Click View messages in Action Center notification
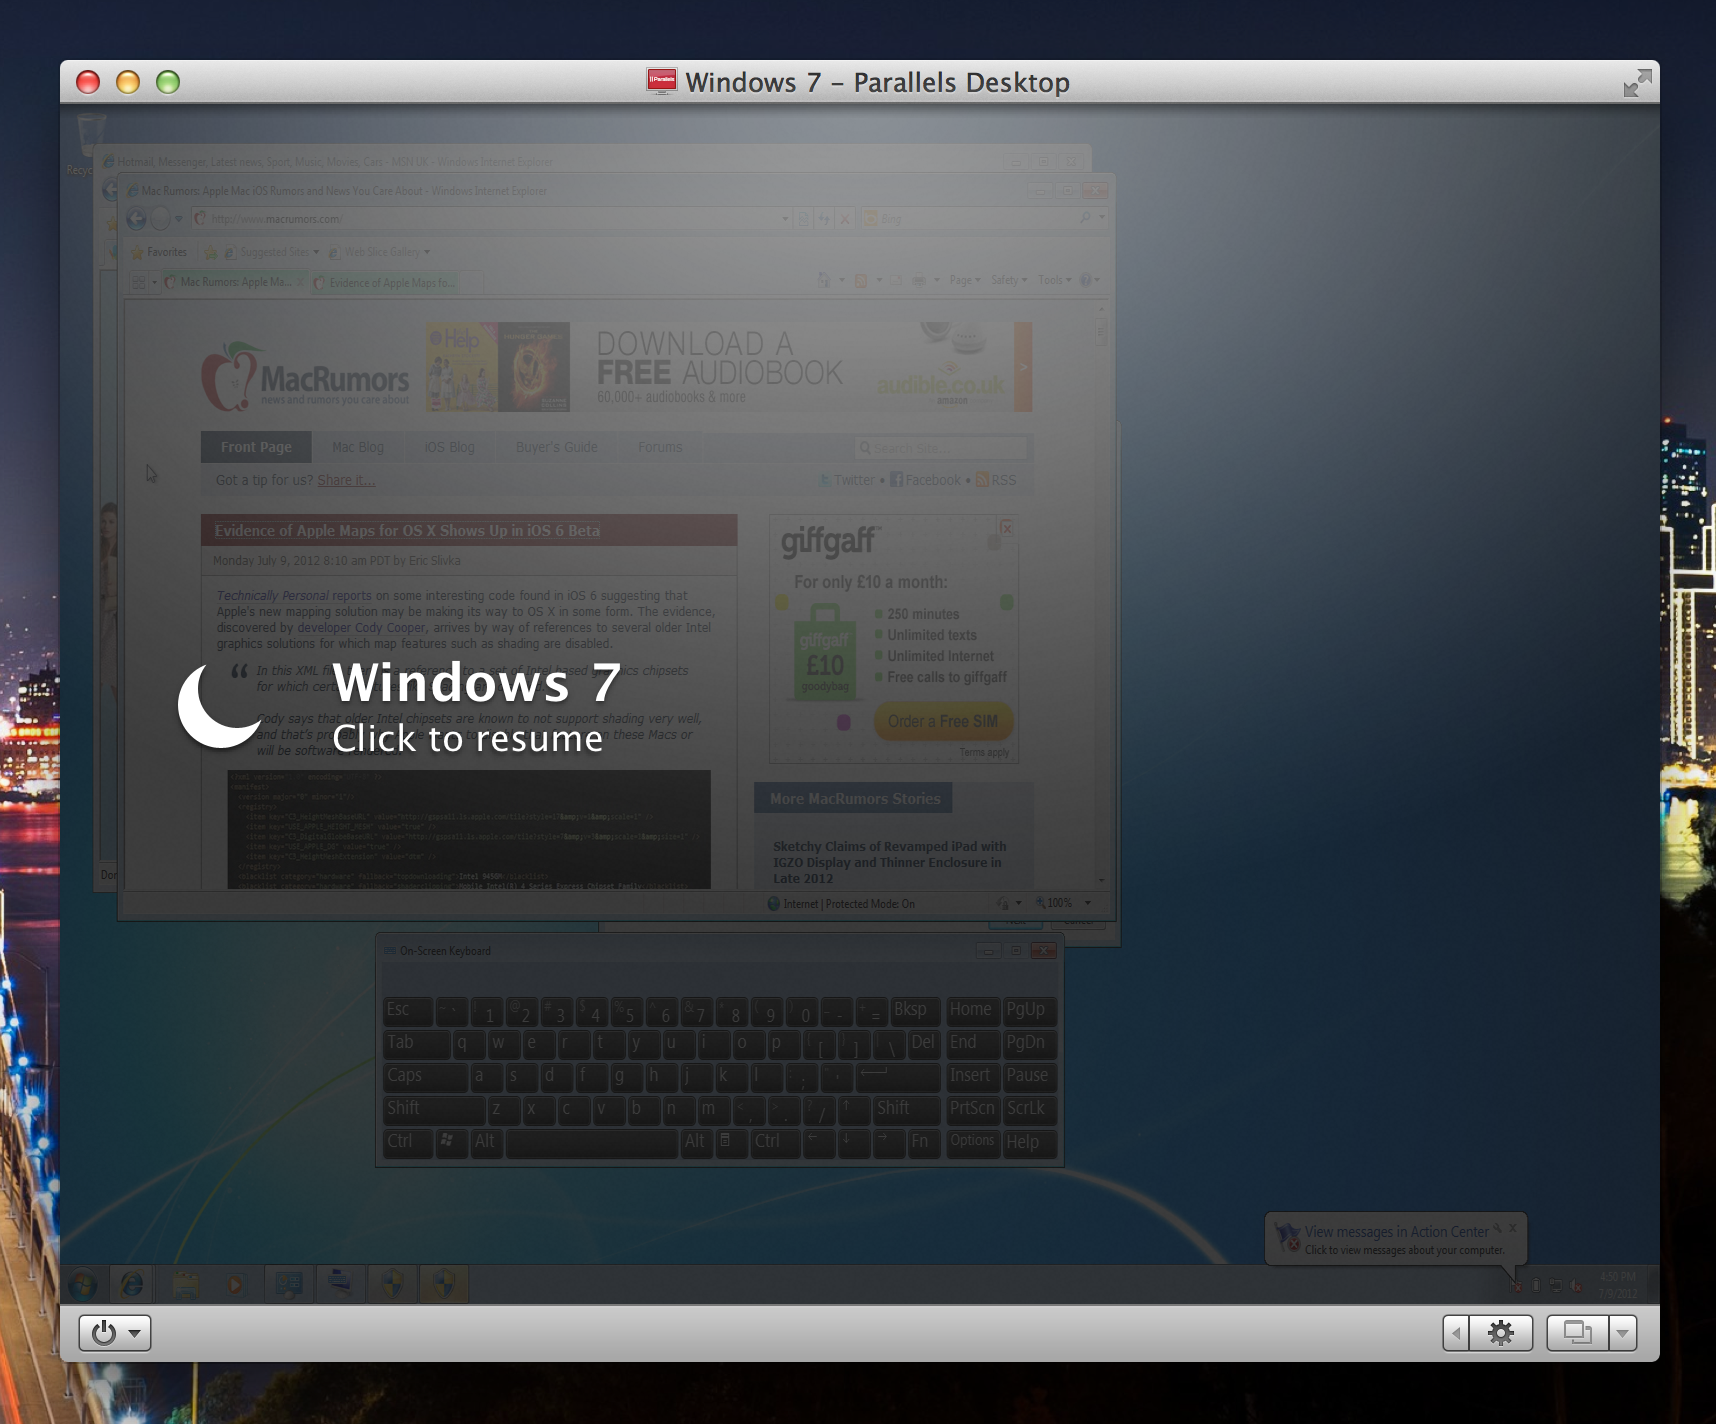Image resolution: width=1716 pixels, height=1424 pixels. point(1396,1240)
